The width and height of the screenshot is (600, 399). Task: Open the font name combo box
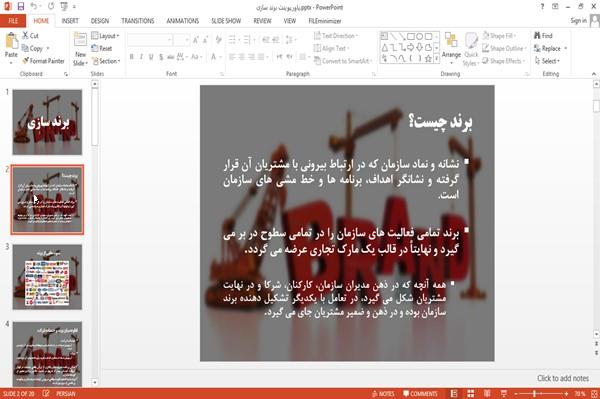(x=149, y=39)
